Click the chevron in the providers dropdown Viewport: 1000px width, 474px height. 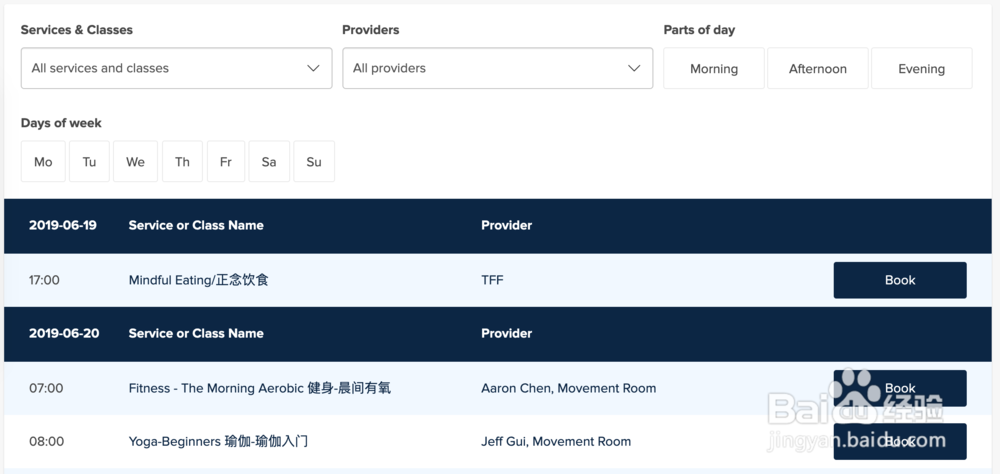coord(634,68)
